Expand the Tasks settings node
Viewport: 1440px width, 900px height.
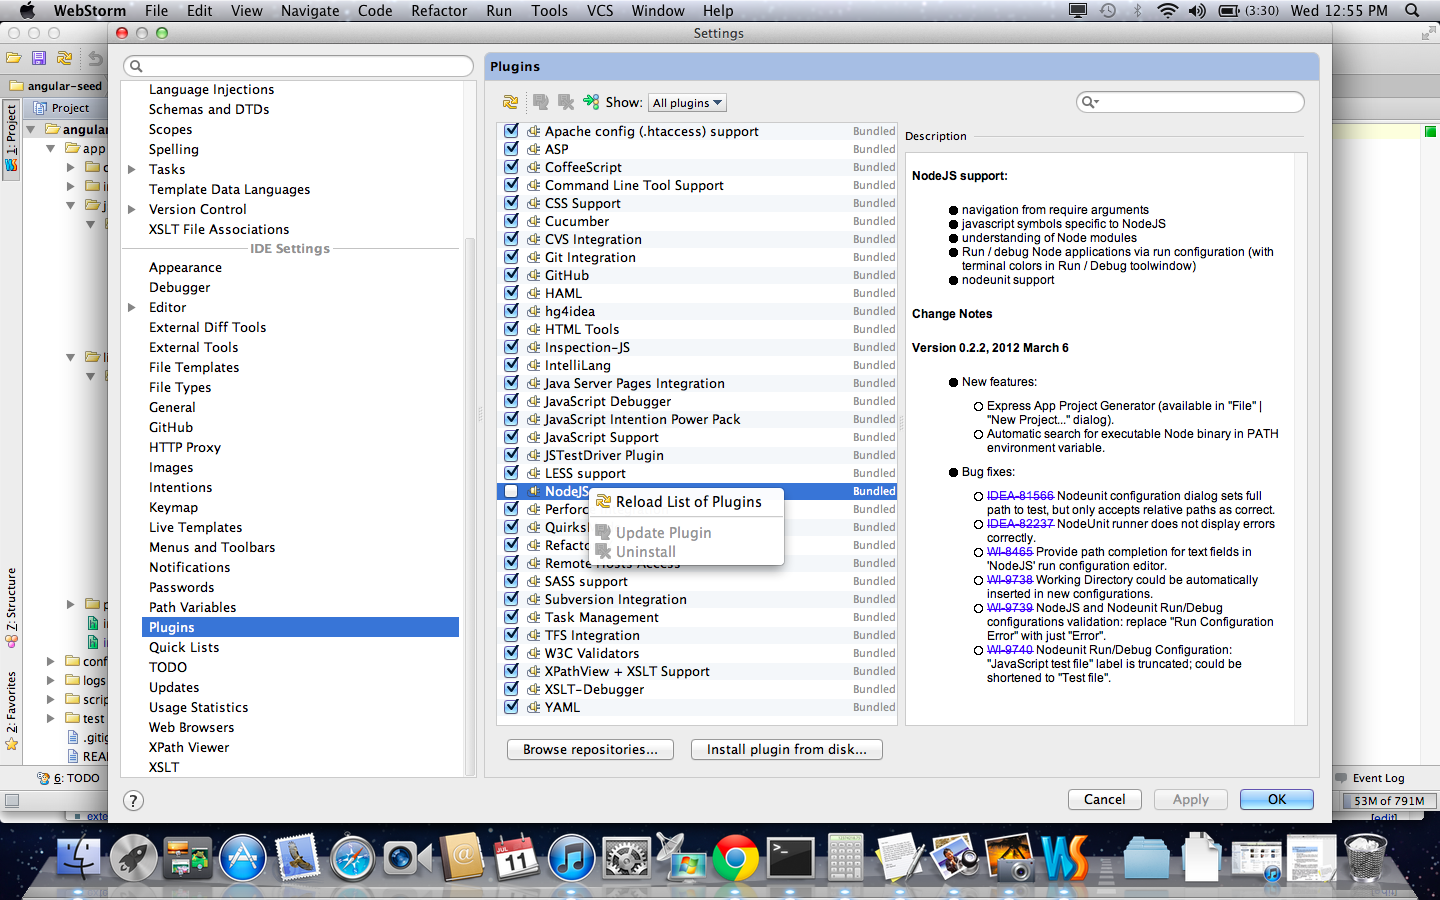[x=131, y=169]
